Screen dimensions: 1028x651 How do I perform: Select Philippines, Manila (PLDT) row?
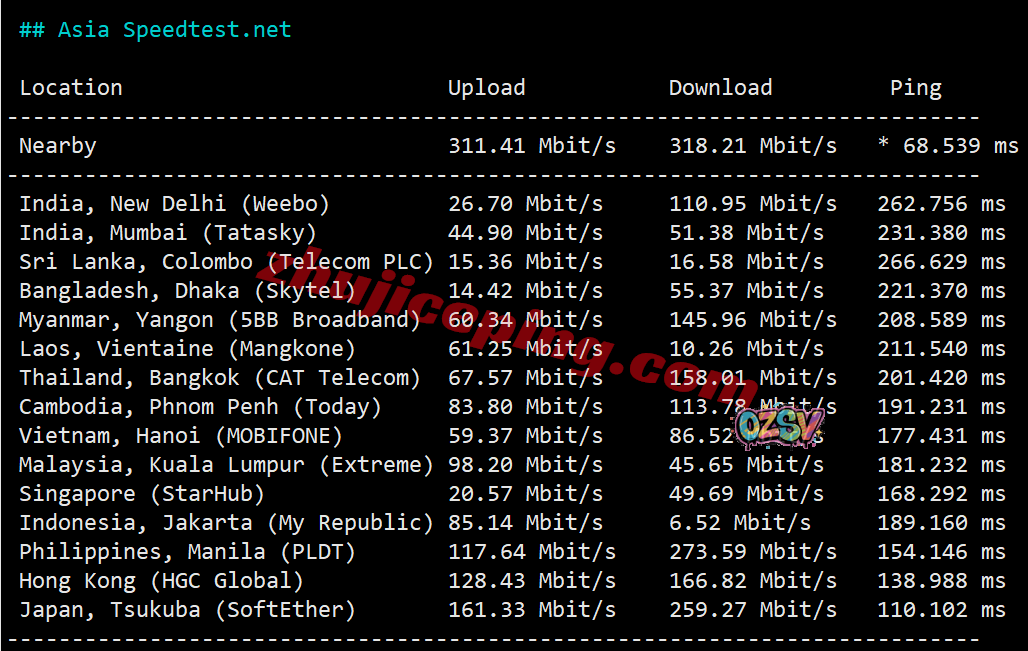pos(187,552)
